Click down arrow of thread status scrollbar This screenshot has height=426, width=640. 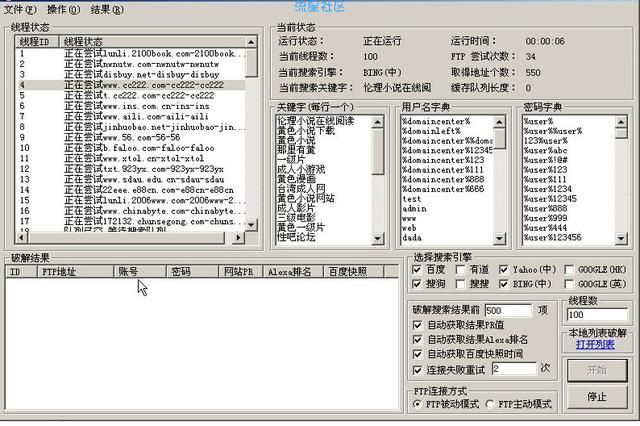click(x=251, y=224)
